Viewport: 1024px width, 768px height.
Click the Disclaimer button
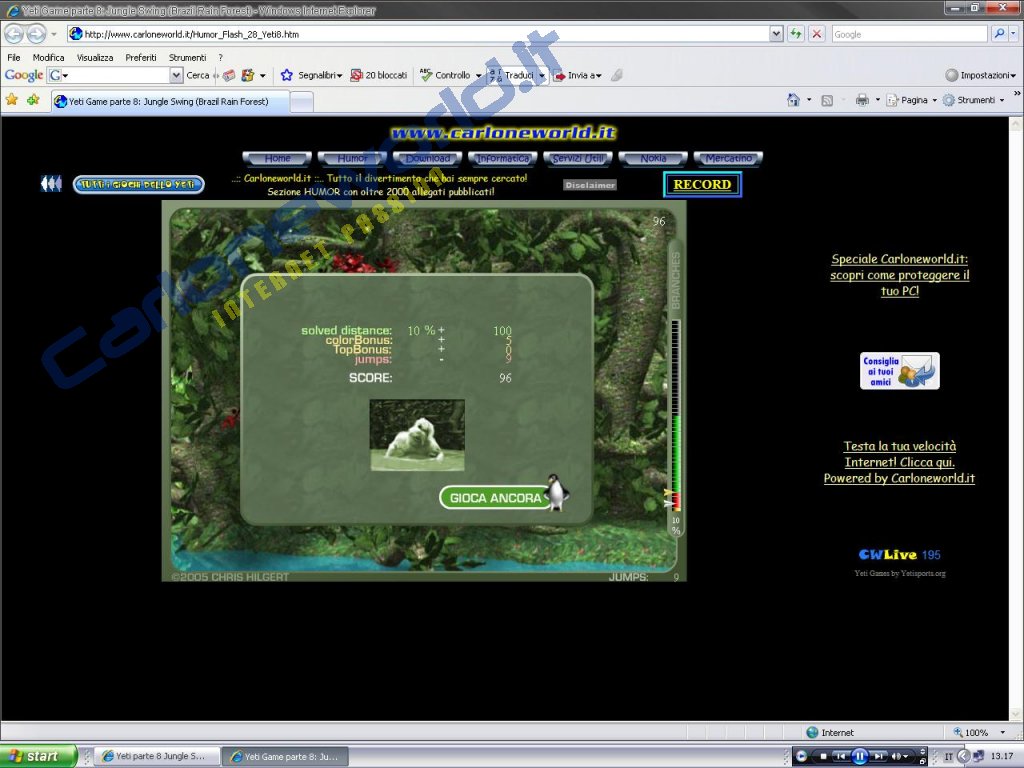pyautogui.click(x=590, y=185)
